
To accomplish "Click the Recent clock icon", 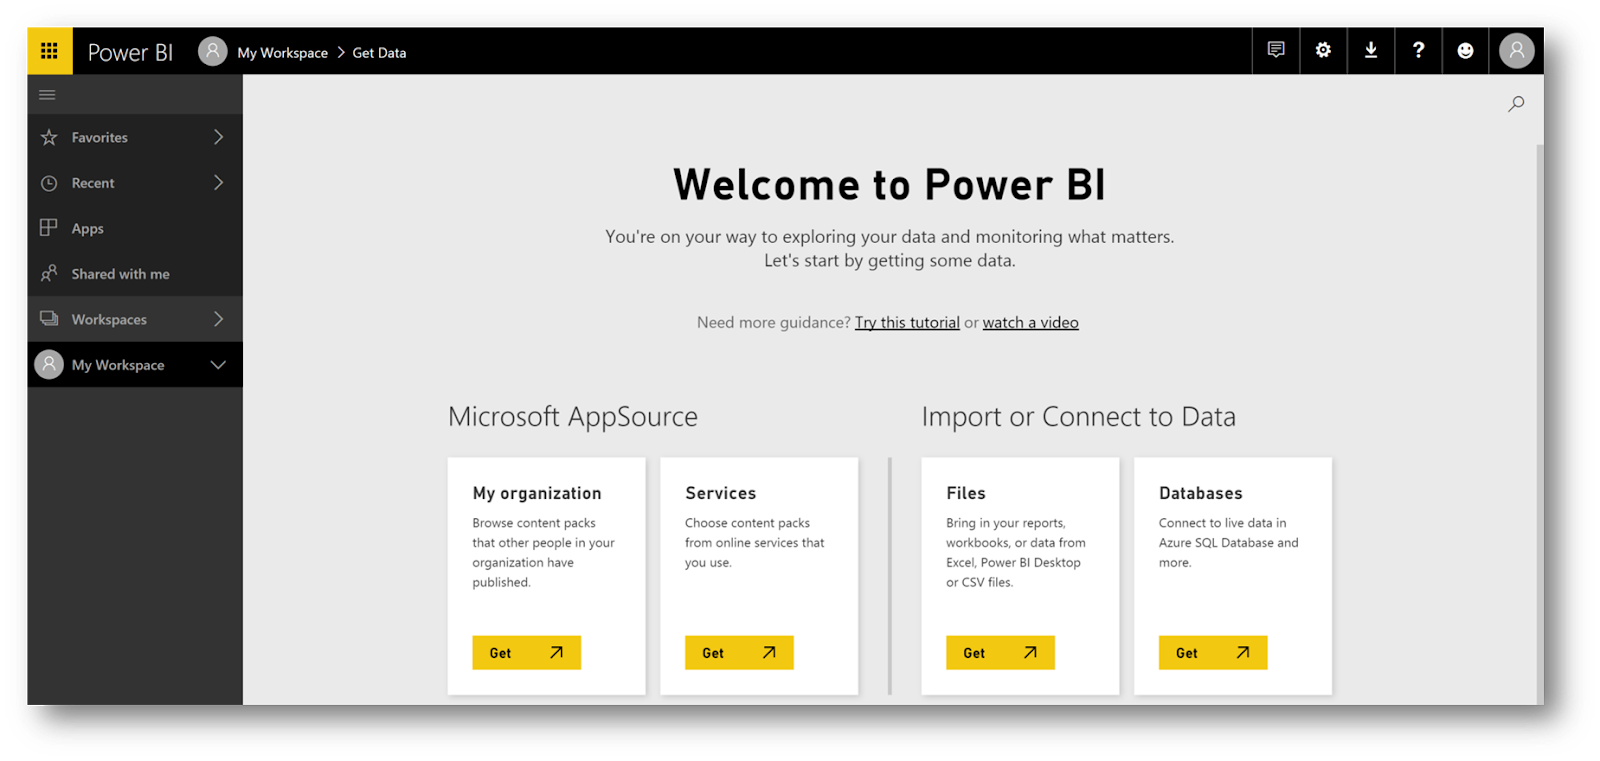I will click(49, 183).
